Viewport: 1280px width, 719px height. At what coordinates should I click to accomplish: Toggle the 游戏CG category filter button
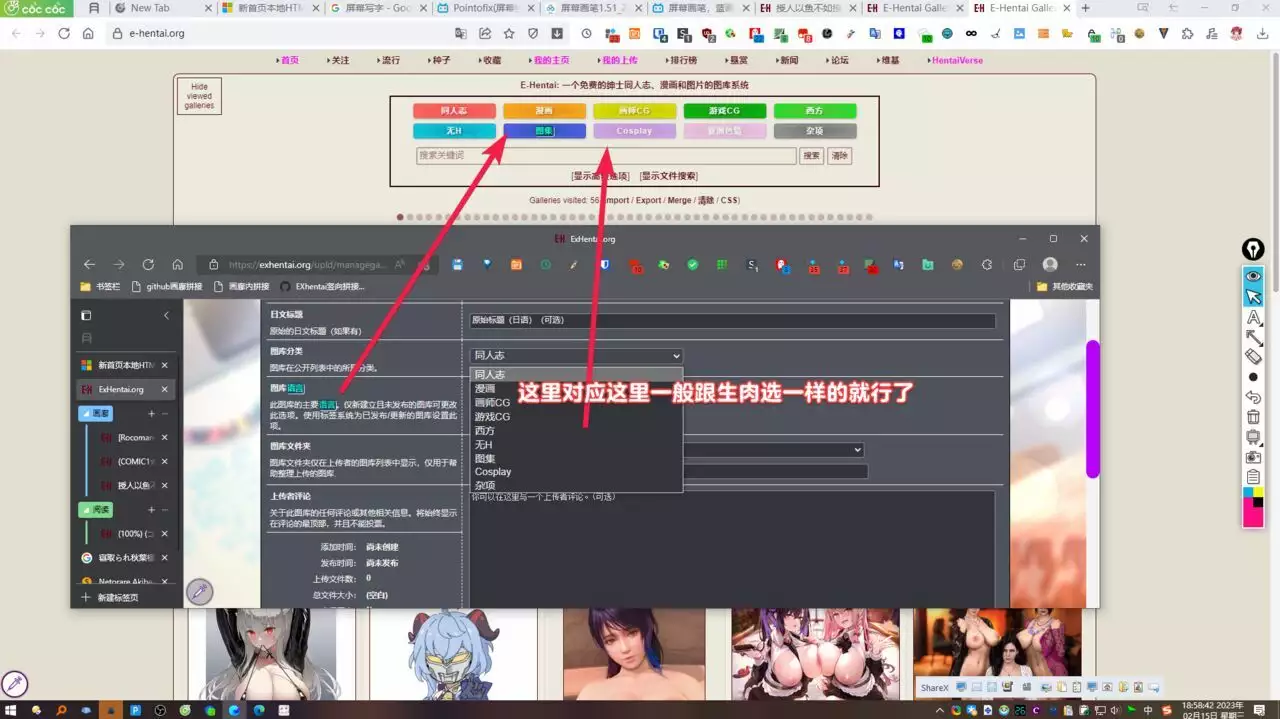click(x=724, y=111)
